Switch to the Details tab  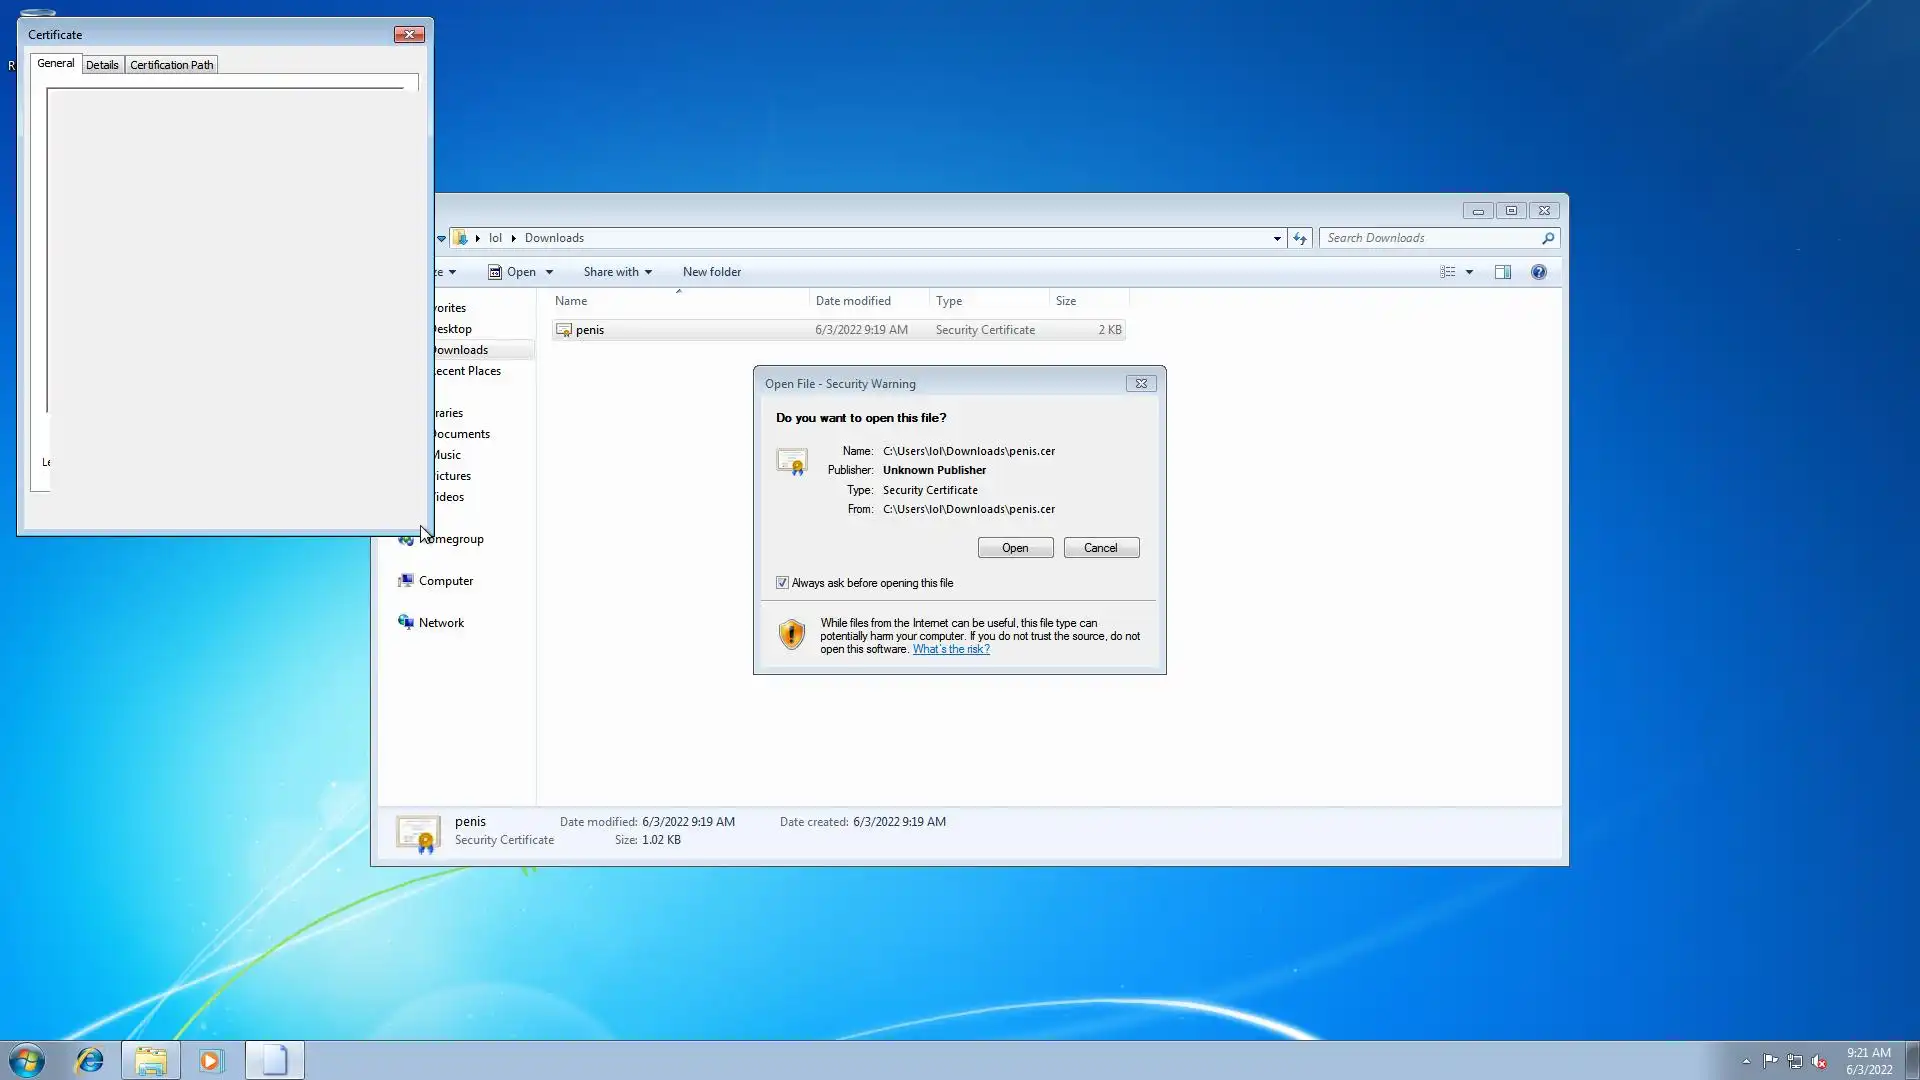tap(102, 65)
